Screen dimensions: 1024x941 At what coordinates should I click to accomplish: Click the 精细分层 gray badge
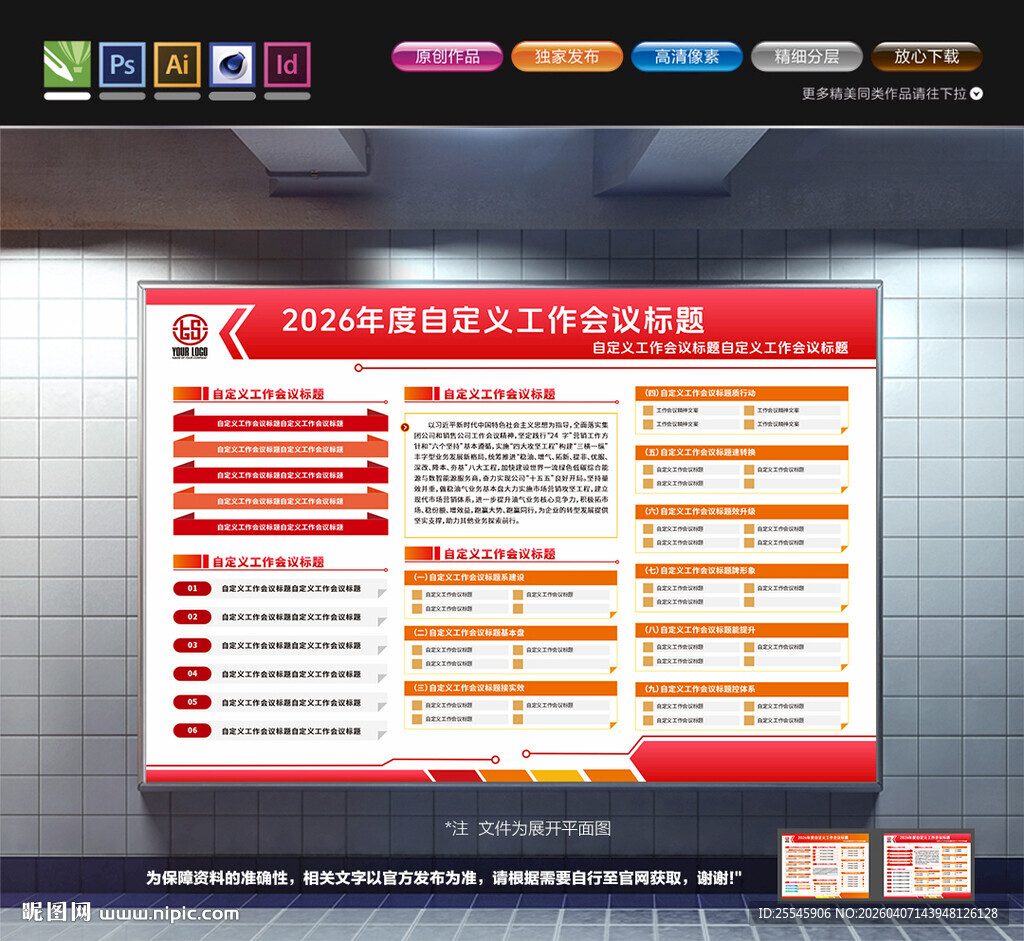[807, 56]
